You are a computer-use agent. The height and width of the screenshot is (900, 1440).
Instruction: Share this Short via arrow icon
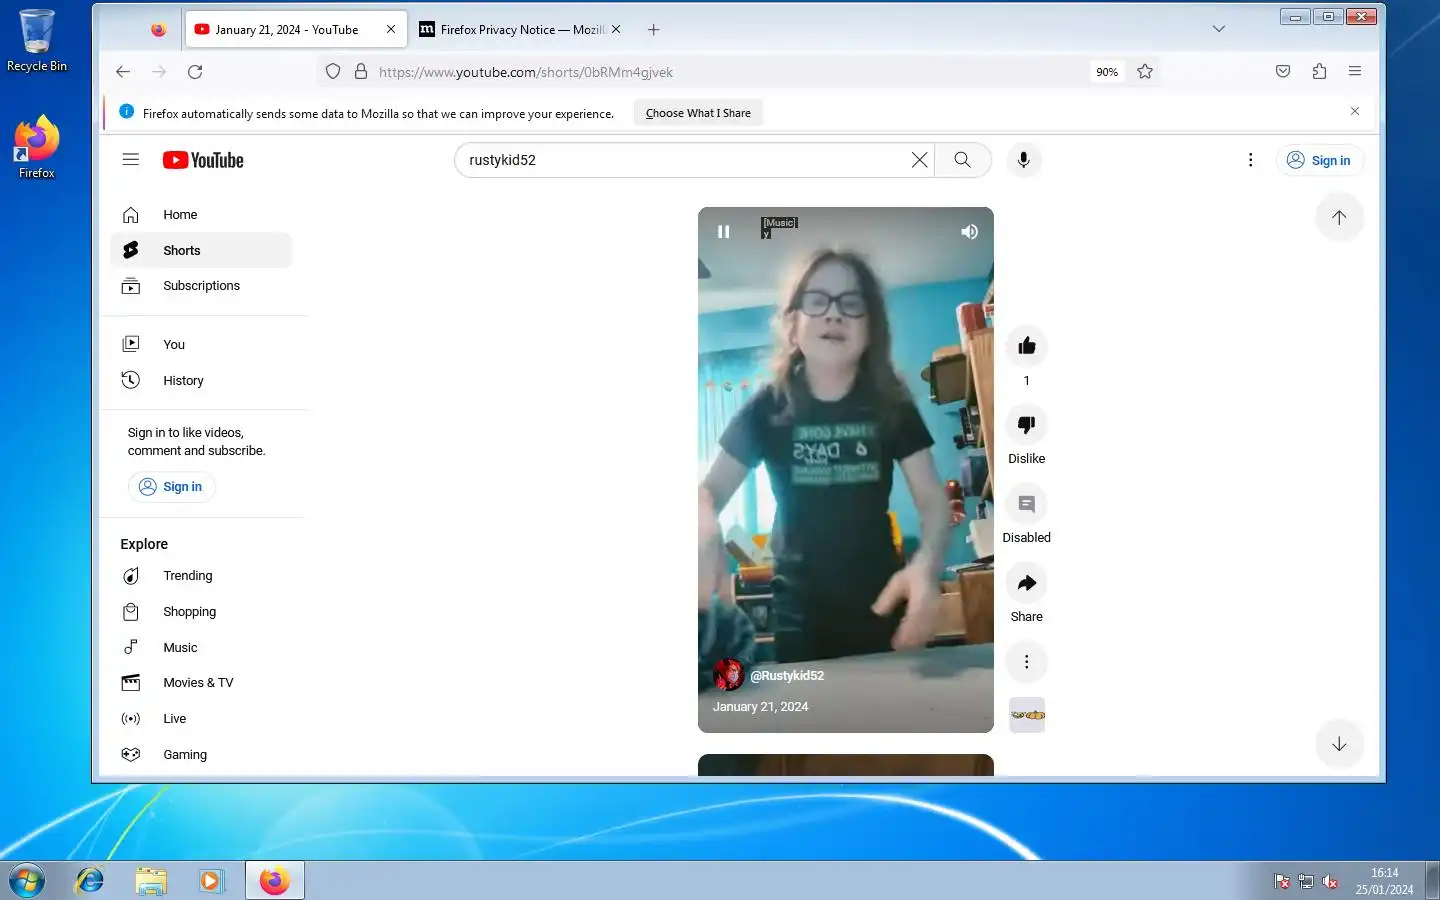(x=1026, y=583)
